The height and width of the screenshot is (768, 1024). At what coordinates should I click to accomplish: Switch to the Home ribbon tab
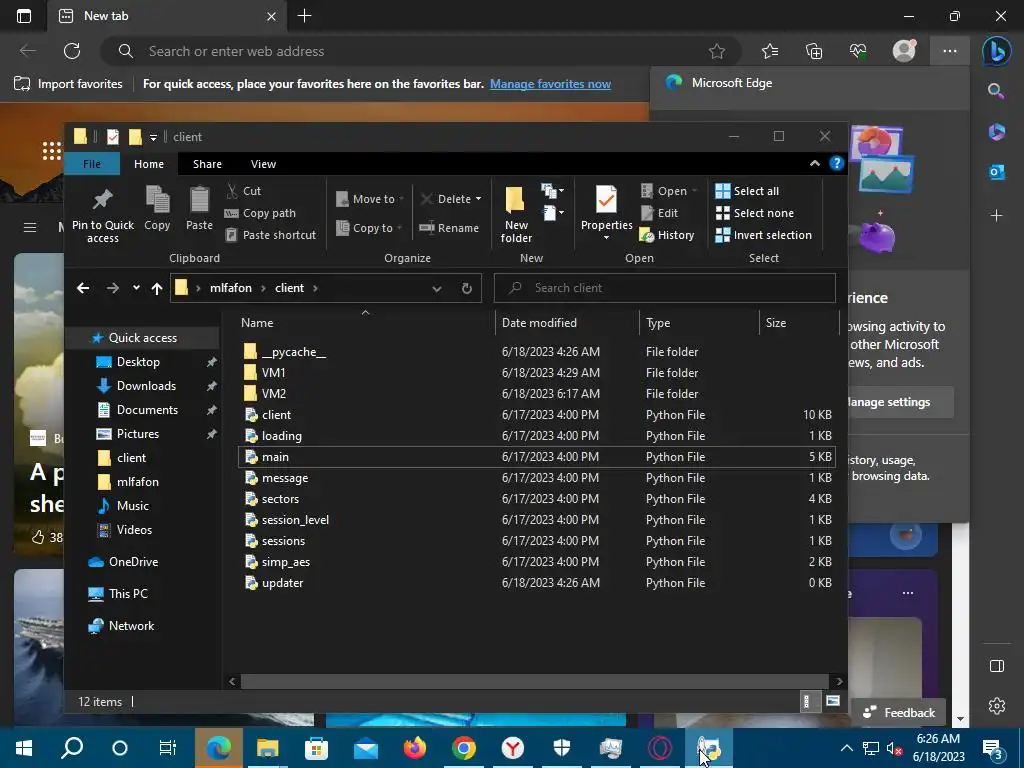pyautogui.click(x=149, y=164)
